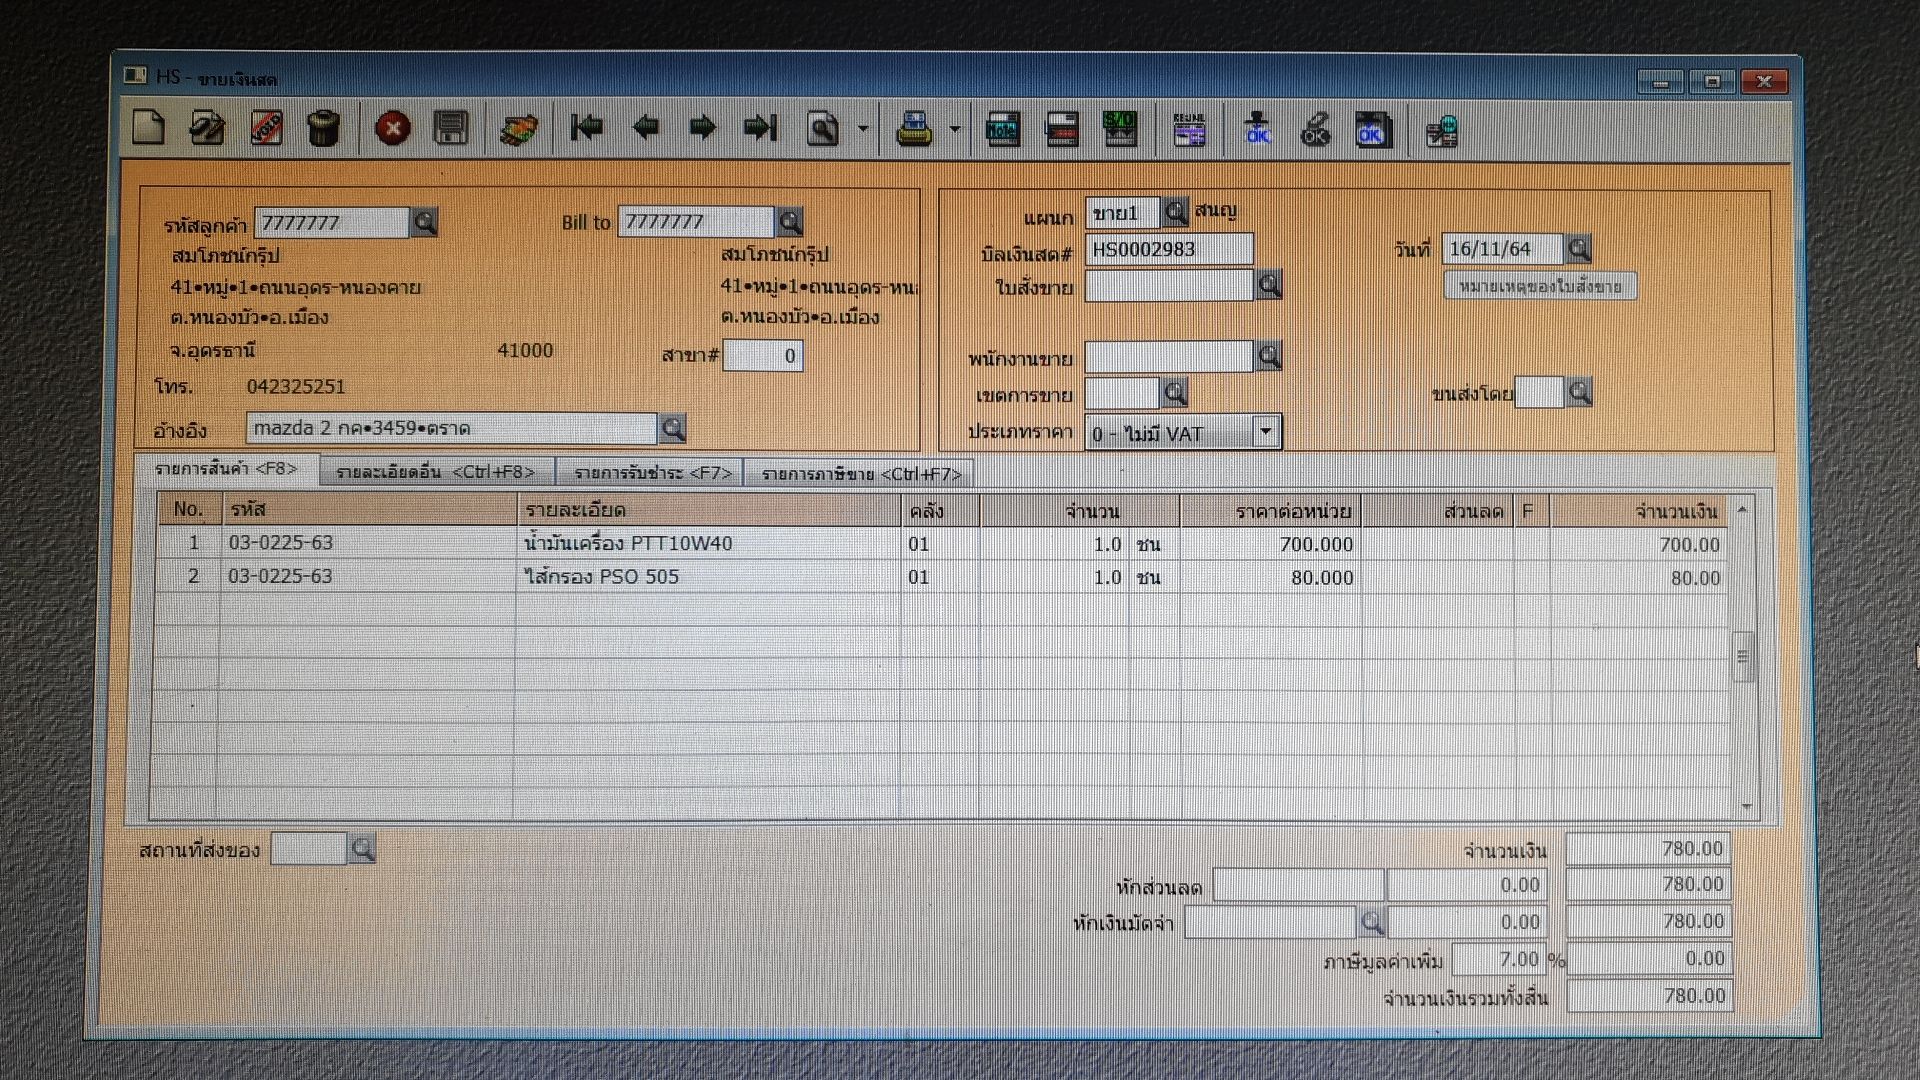Click the Note toolbar icon

coord(1002,129)
